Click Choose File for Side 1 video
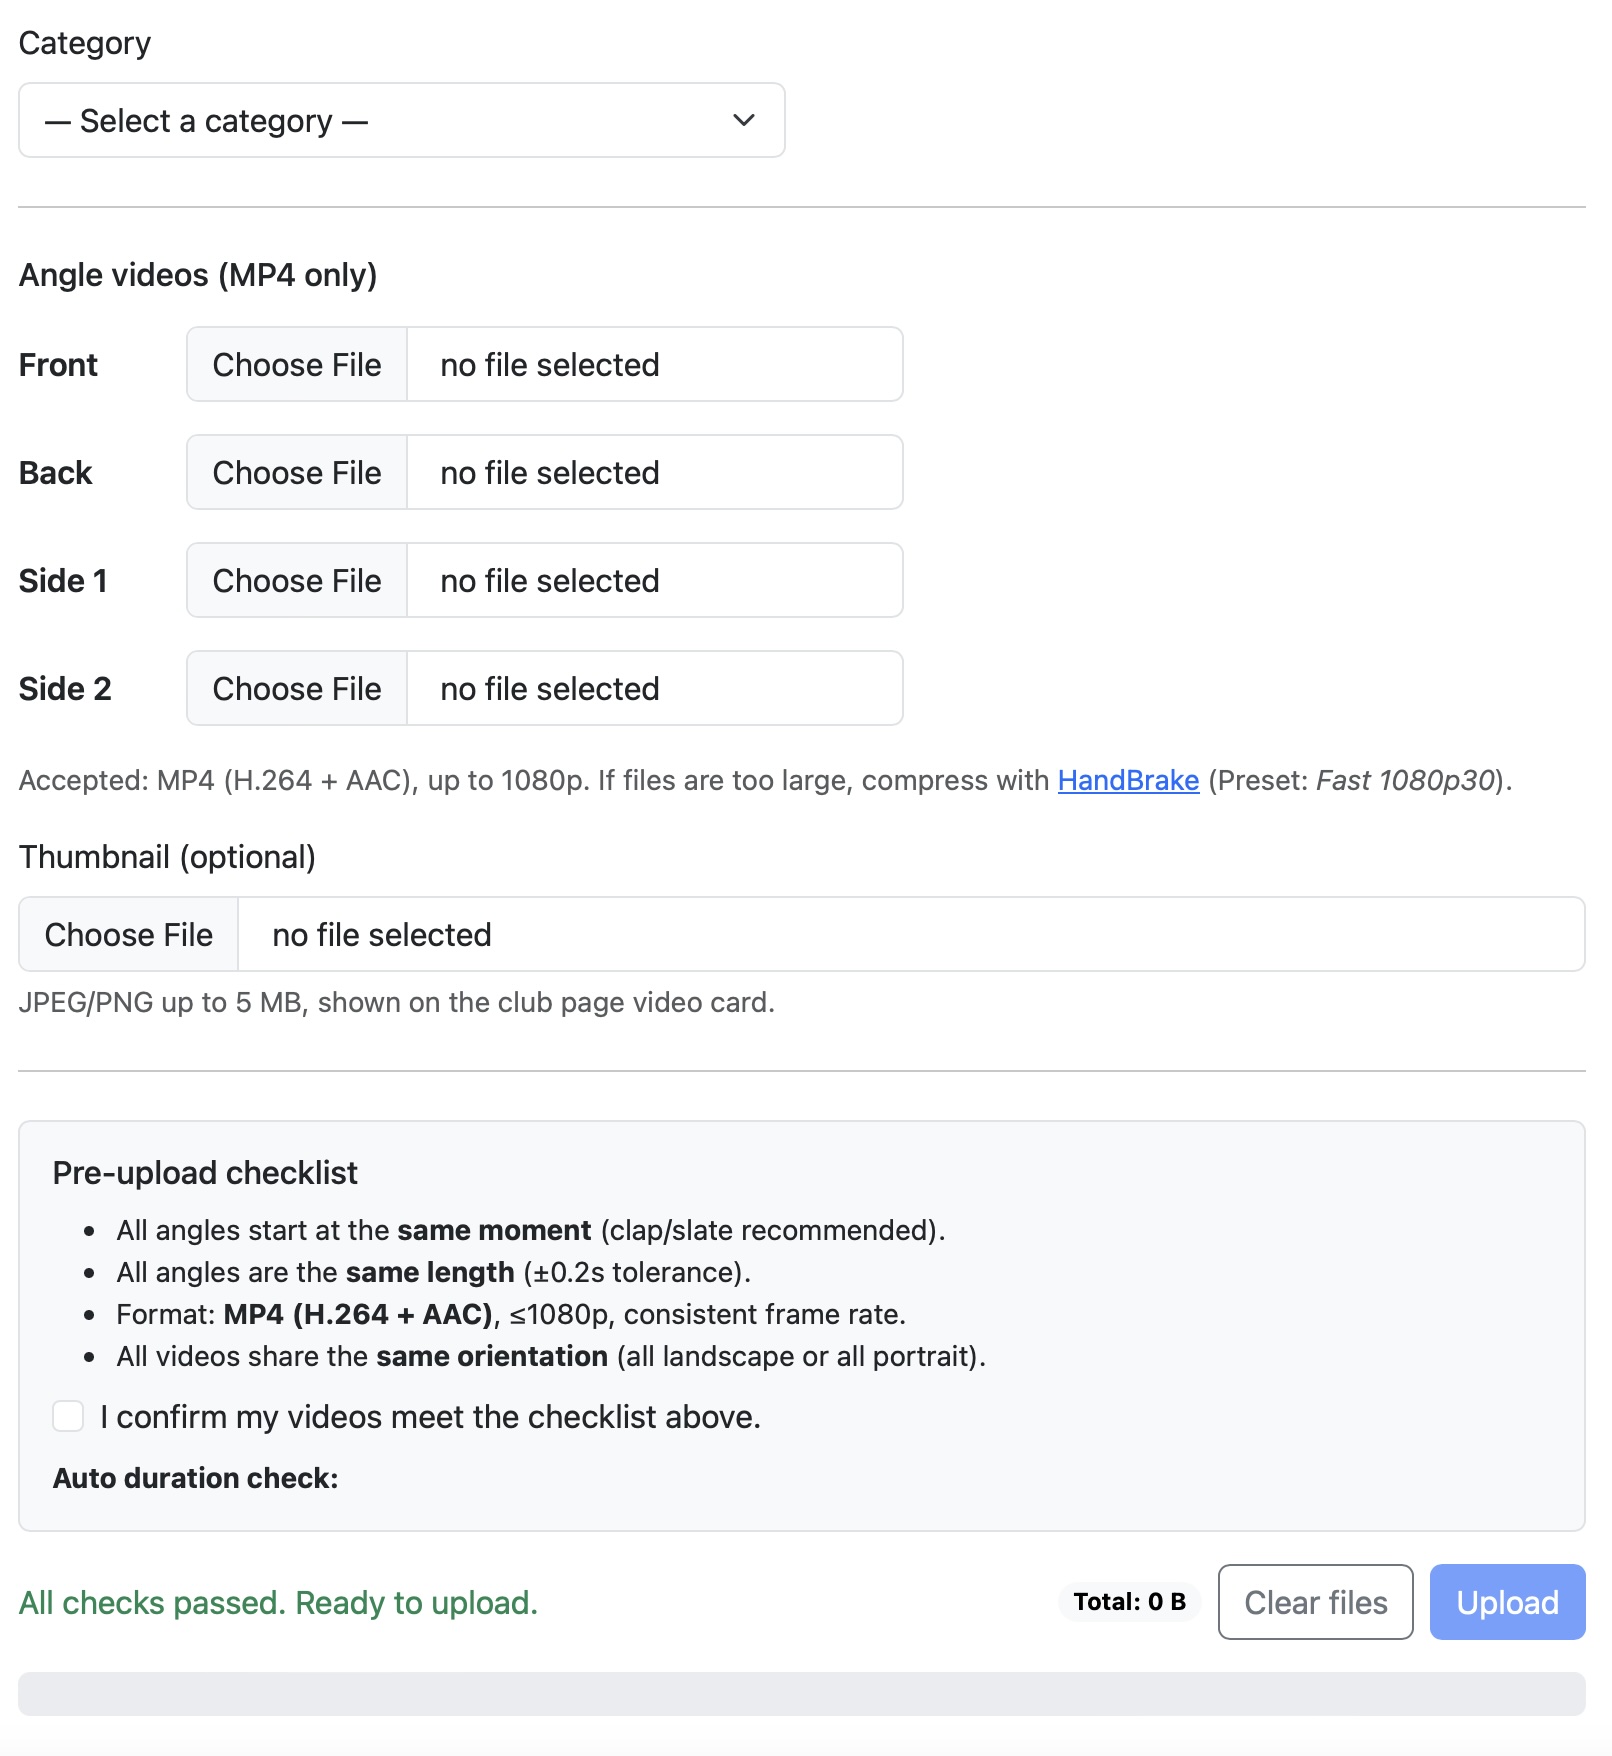 click(297, 581)
